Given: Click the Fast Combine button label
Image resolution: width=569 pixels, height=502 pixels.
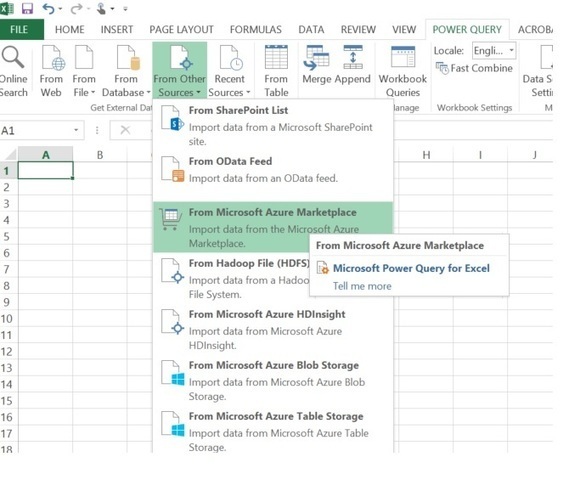Looking at the screenshot, I should point(482,68).
